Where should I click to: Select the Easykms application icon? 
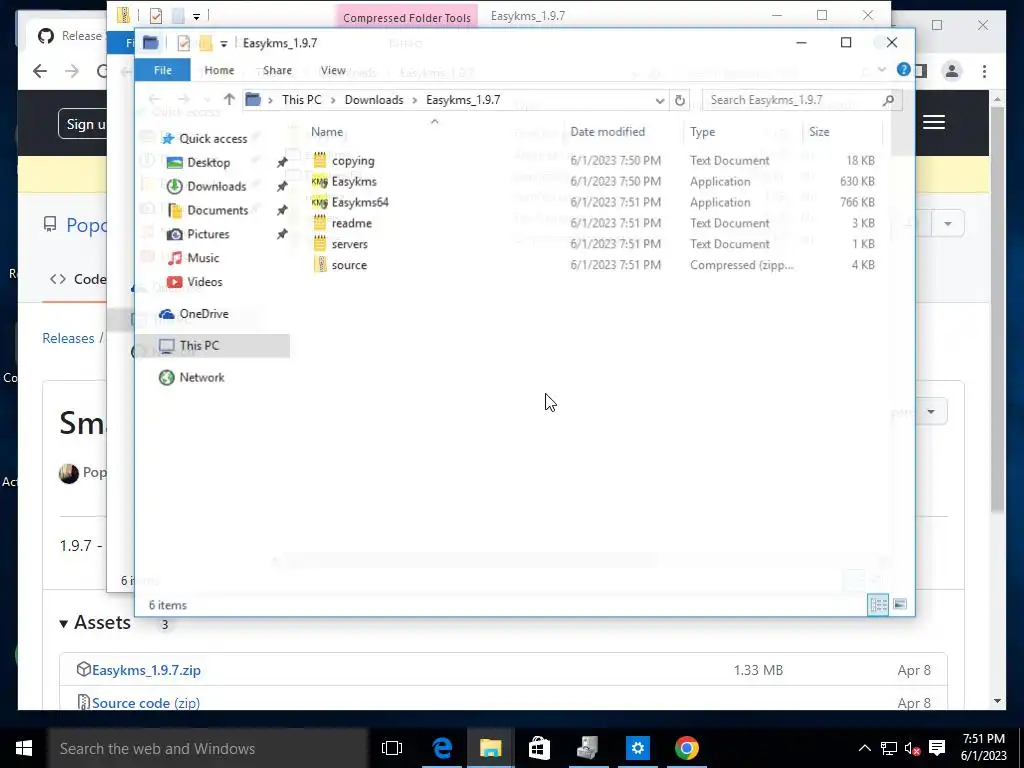pyautogui.click(x=319, y=181)
